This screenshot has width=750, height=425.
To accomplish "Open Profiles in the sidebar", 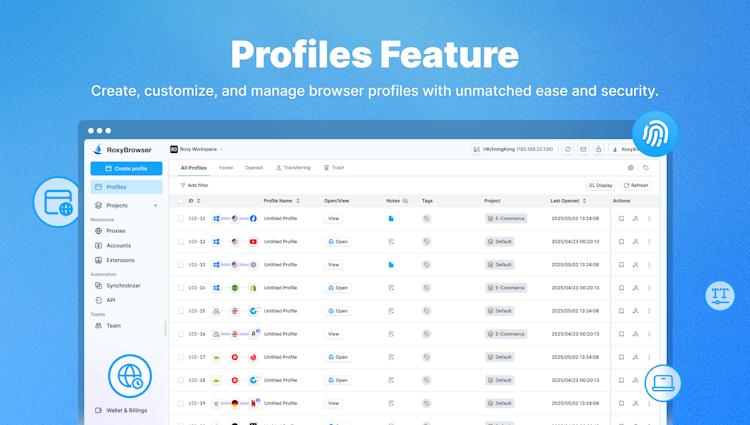I will pos(126,187).
